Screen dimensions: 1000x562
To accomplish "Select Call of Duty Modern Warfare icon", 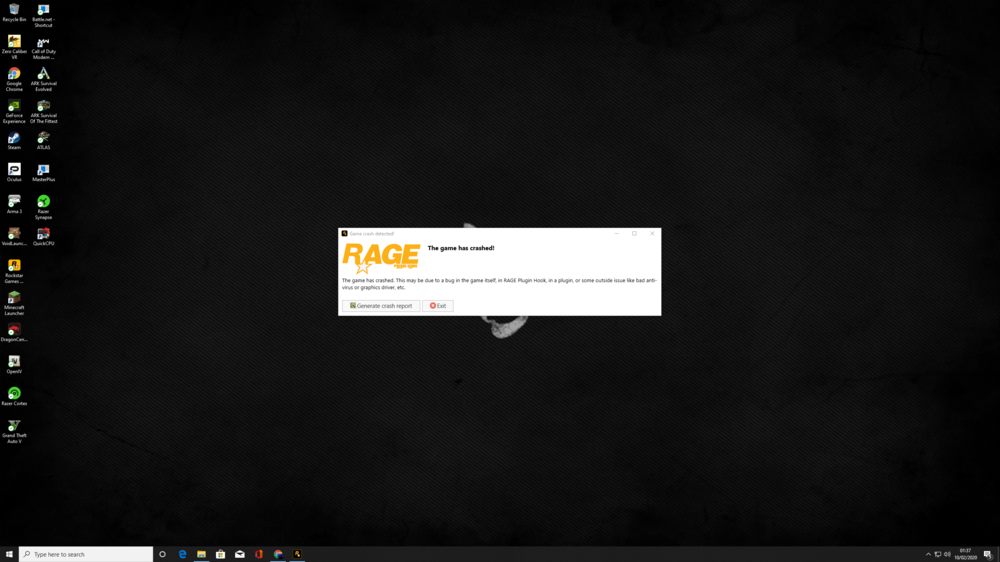I will point(43,47).
